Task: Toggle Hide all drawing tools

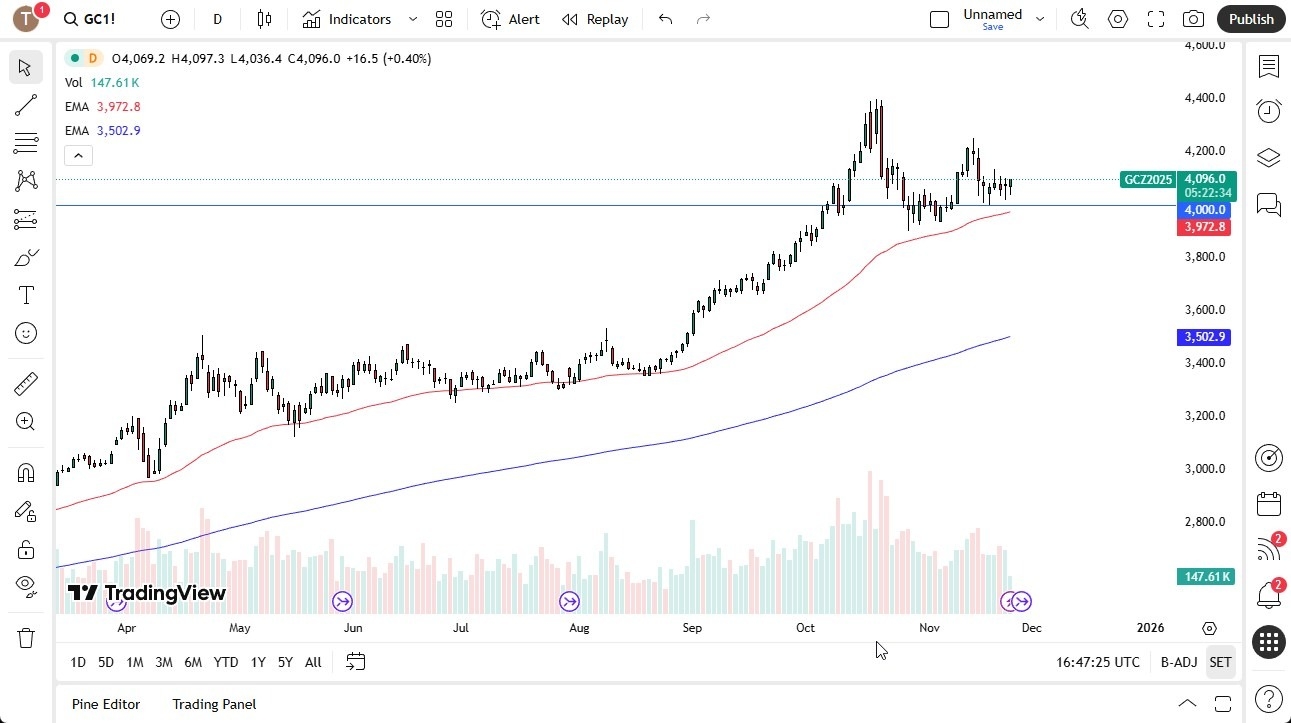Action: tap(26, 588)
